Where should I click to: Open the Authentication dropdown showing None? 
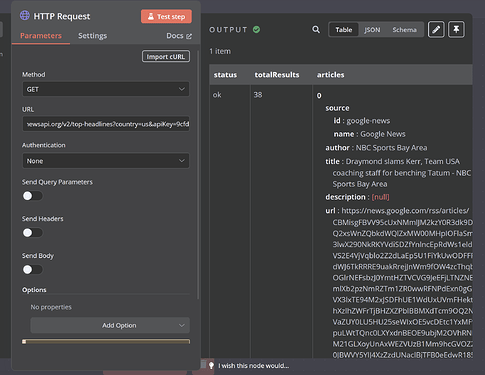[106, 161]
